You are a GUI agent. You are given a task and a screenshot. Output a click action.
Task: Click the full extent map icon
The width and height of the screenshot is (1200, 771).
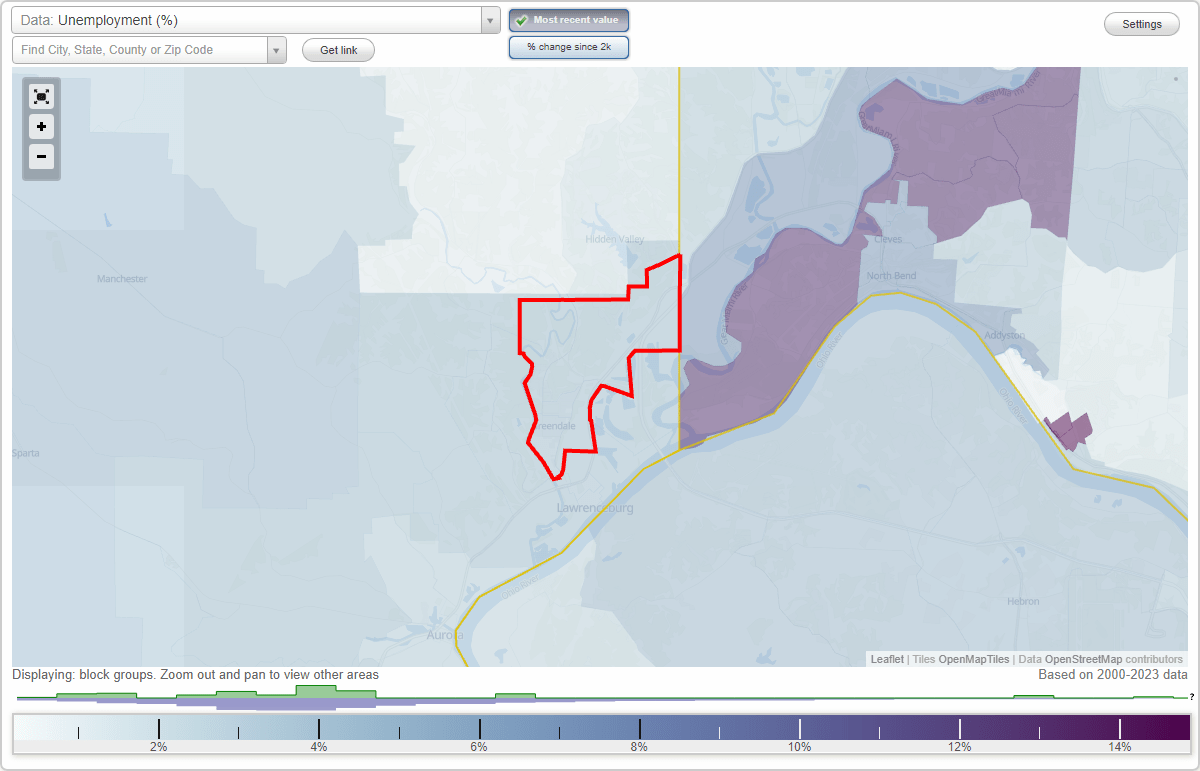[x=41, y=96]
